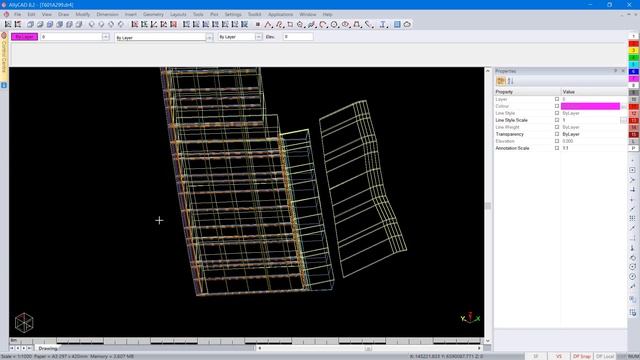Open the Geometry menu
Viewport: 640px width, 360px height.
[x=153, y=14]
